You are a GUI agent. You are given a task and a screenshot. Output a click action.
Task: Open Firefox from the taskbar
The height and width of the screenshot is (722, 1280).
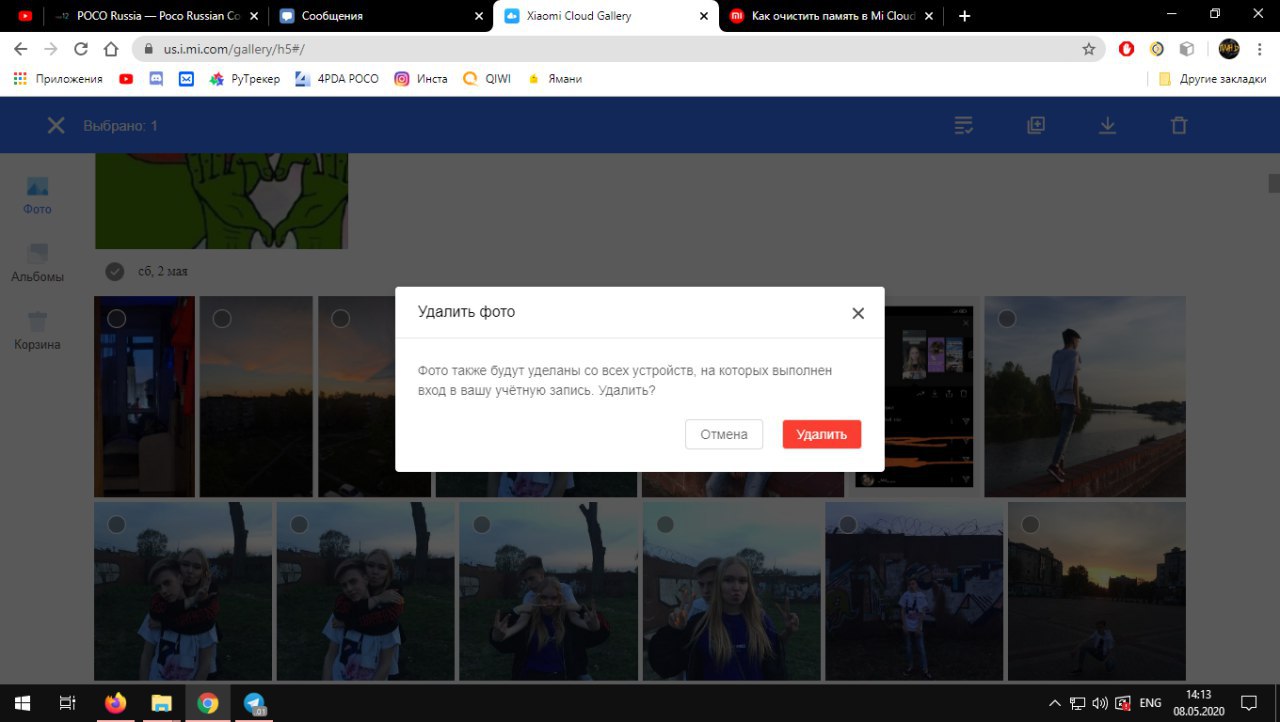click(115, 703)
